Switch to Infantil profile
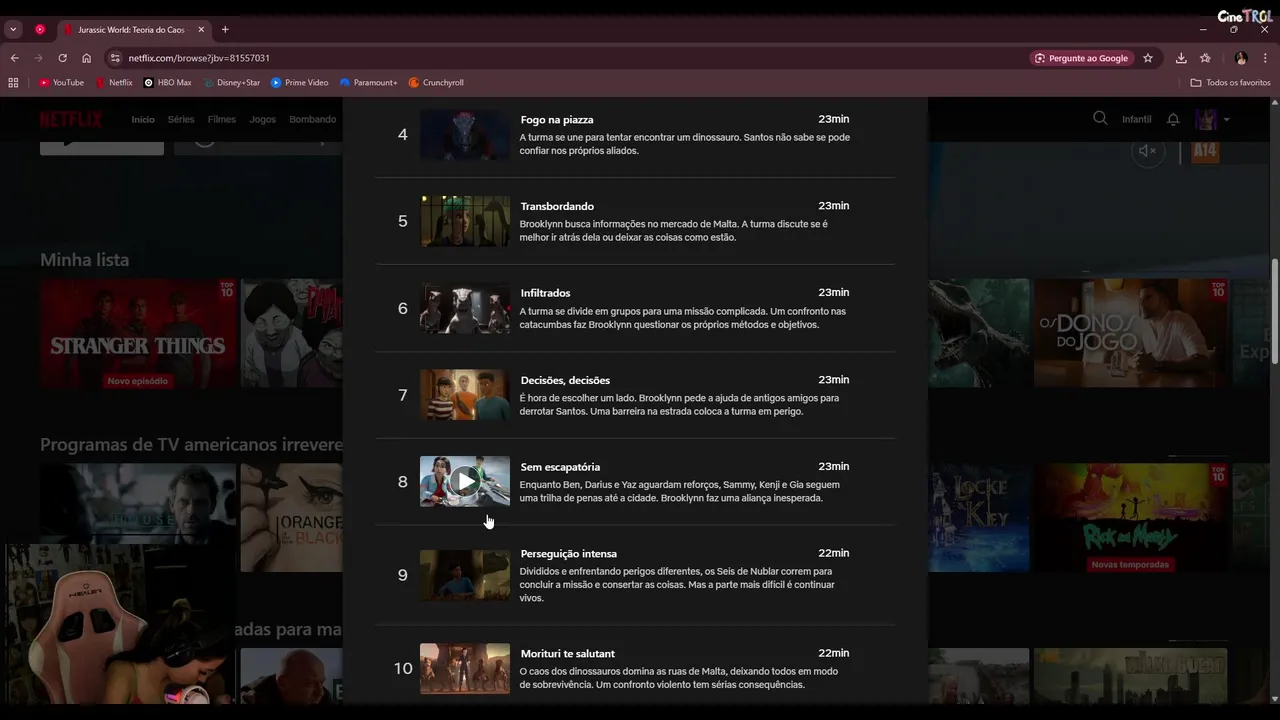Image resolution: width=1280 pixels, height=720 pixels. point(1137,119)
